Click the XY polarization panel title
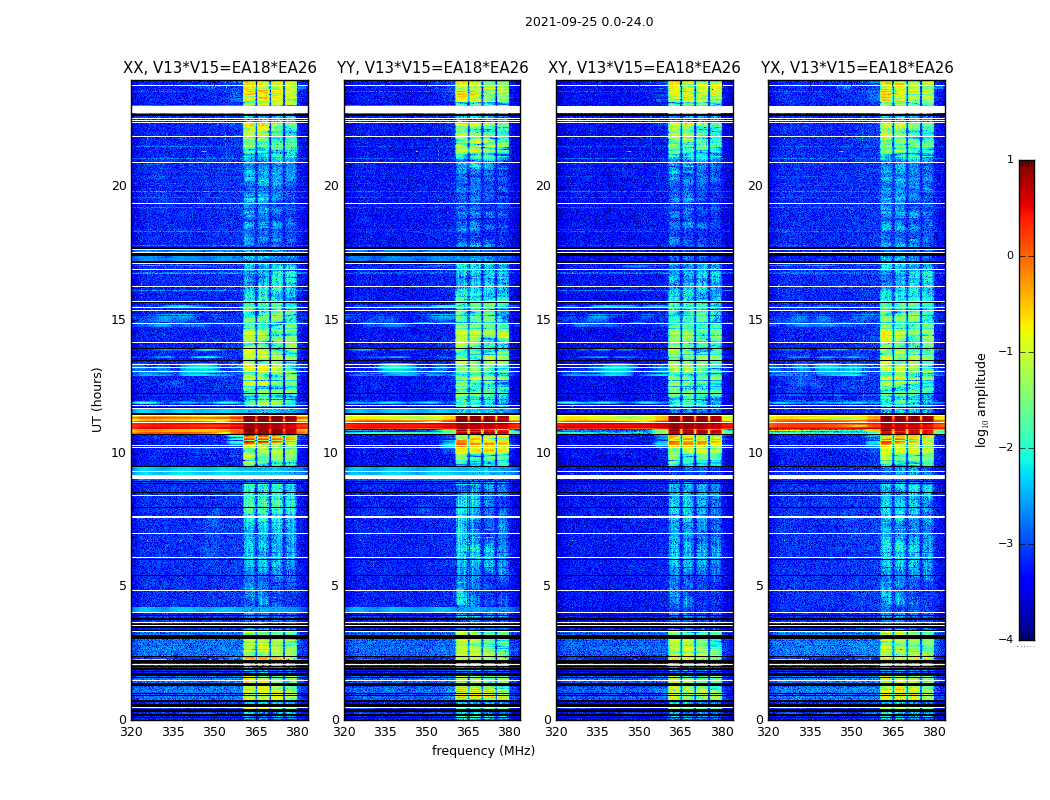 (644, 68)
